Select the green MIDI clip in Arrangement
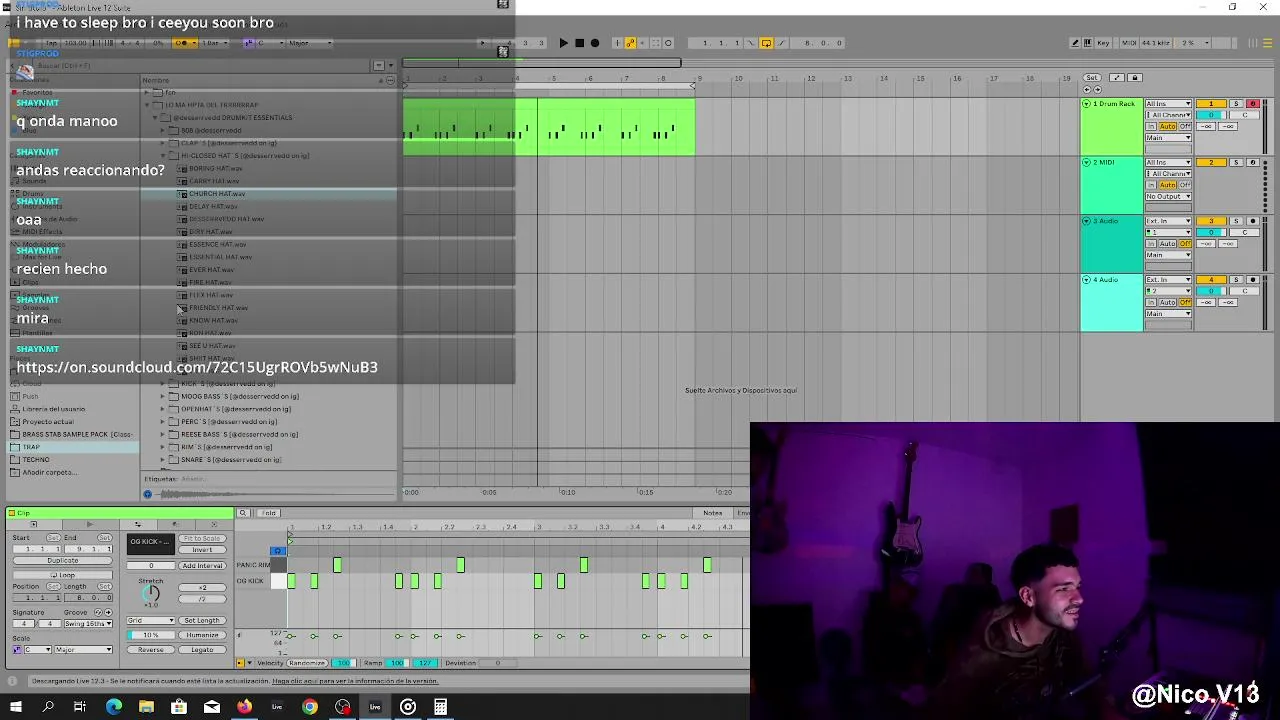Viewport: 1280px width, 720px height. [548, 126]
